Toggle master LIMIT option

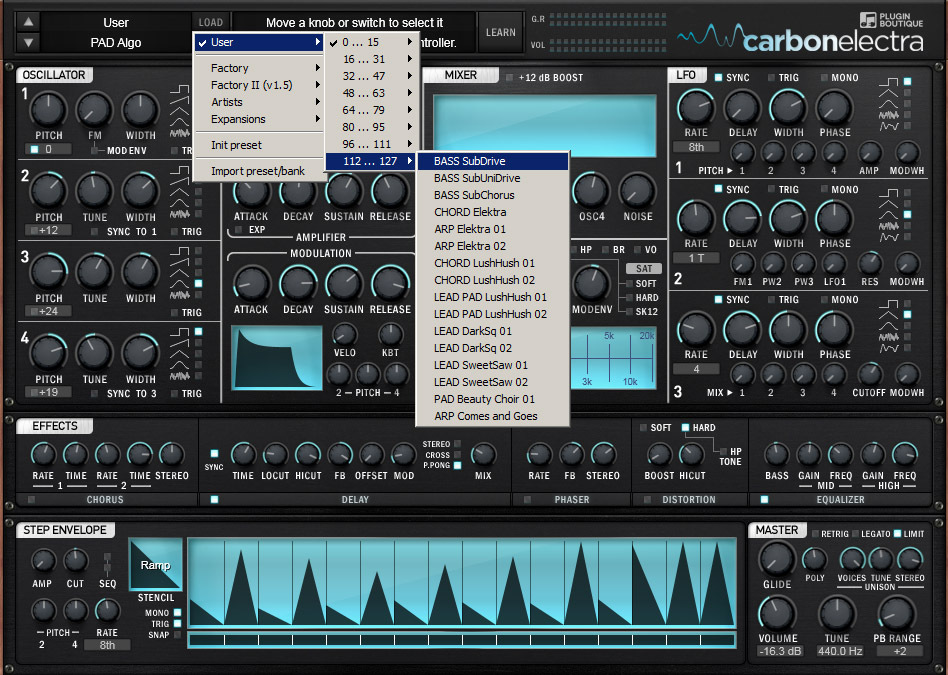pyautogui.click(x=897, y=533)
